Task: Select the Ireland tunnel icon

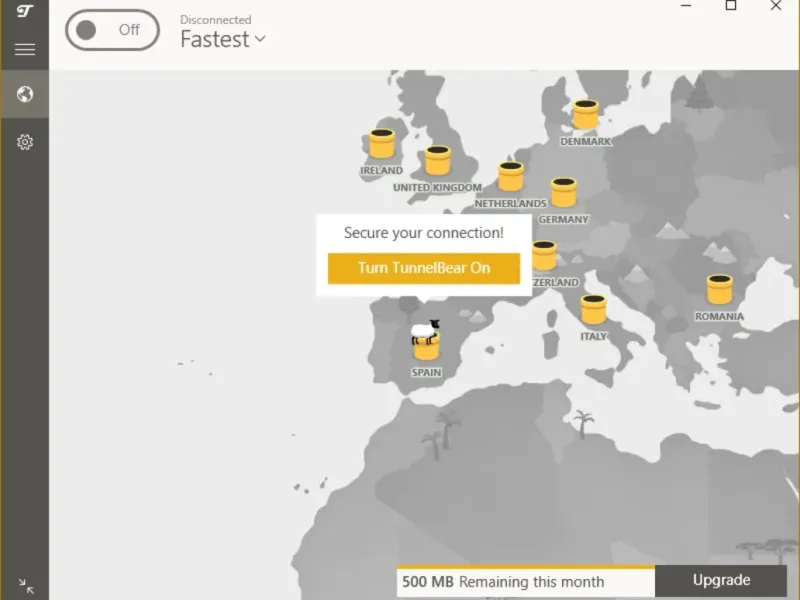Action: point(382,143)
